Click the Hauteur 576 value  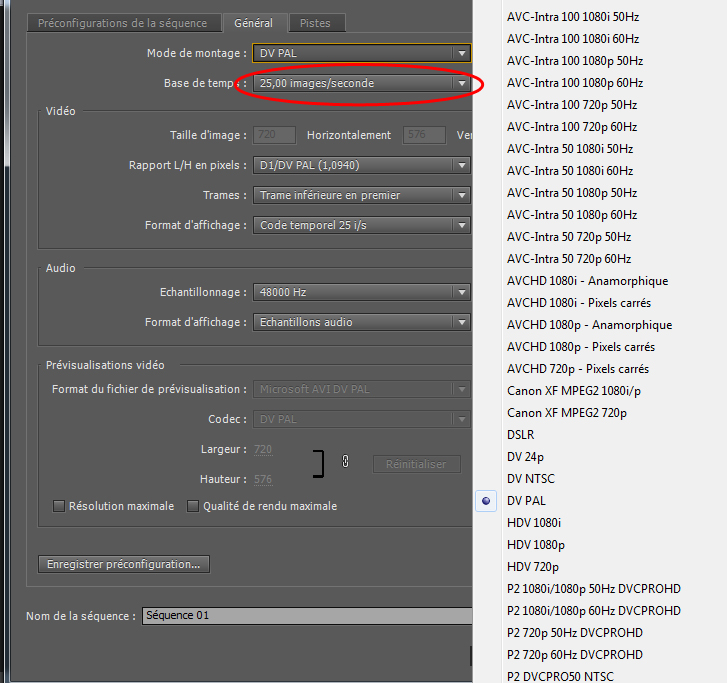point(263,479)
